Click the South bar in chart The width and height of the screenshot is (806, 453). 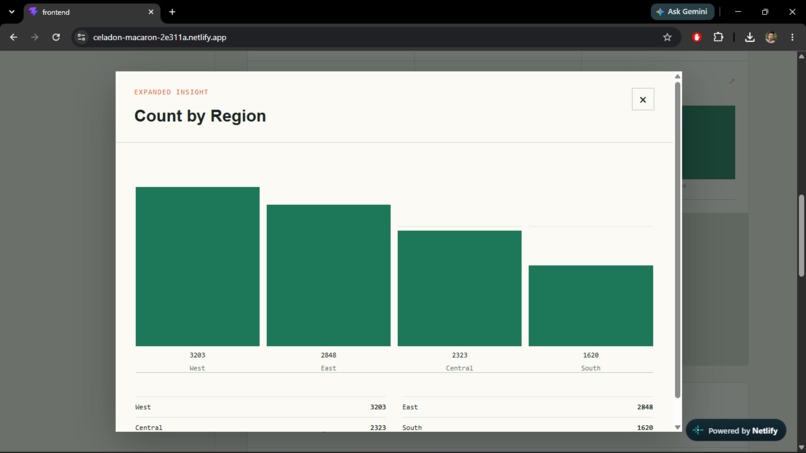pyautogui.click(x=591, y=305)
